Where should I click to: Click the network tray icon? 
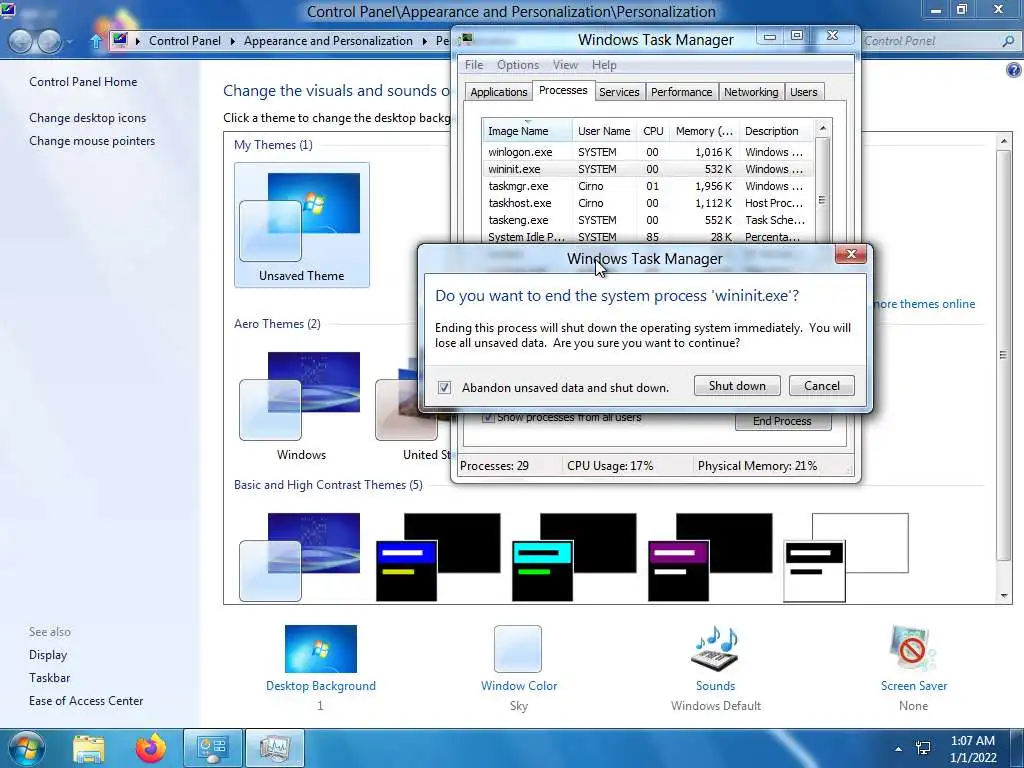923,749
